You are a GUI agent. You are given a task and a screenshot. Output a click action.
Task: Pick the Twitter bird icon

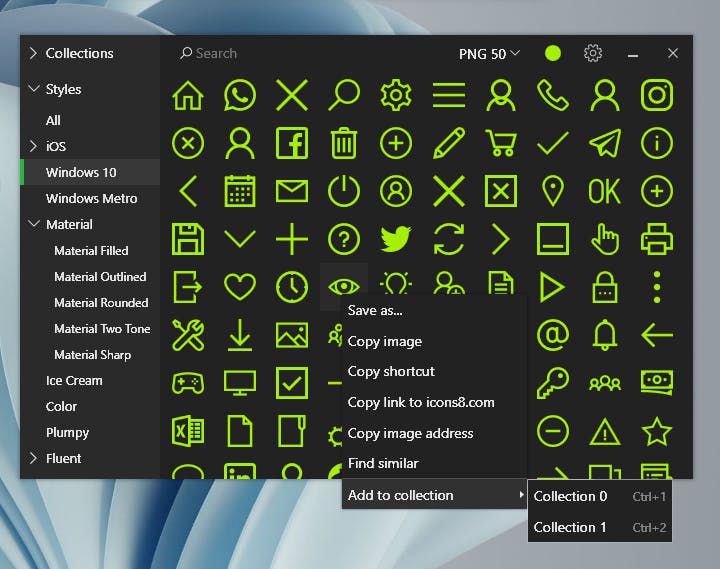(396, 239)
